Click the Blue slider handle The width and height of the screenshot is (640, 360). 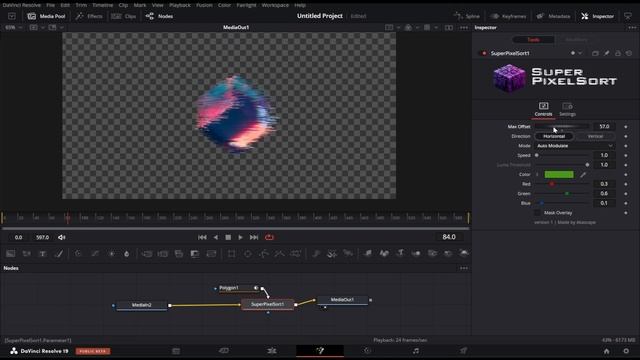(542, 203)
